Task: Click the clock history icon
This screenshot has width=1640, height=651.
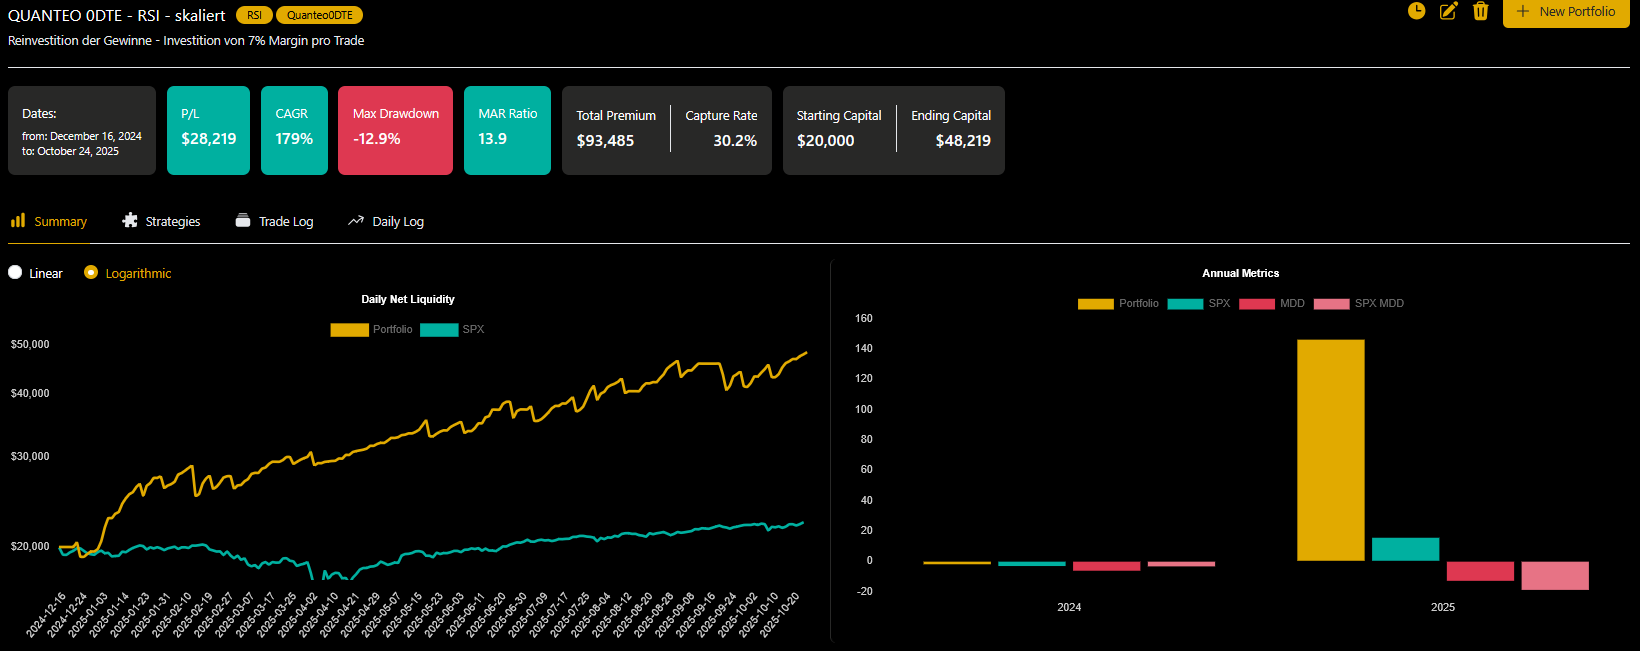Action: tap(1416, 11)
